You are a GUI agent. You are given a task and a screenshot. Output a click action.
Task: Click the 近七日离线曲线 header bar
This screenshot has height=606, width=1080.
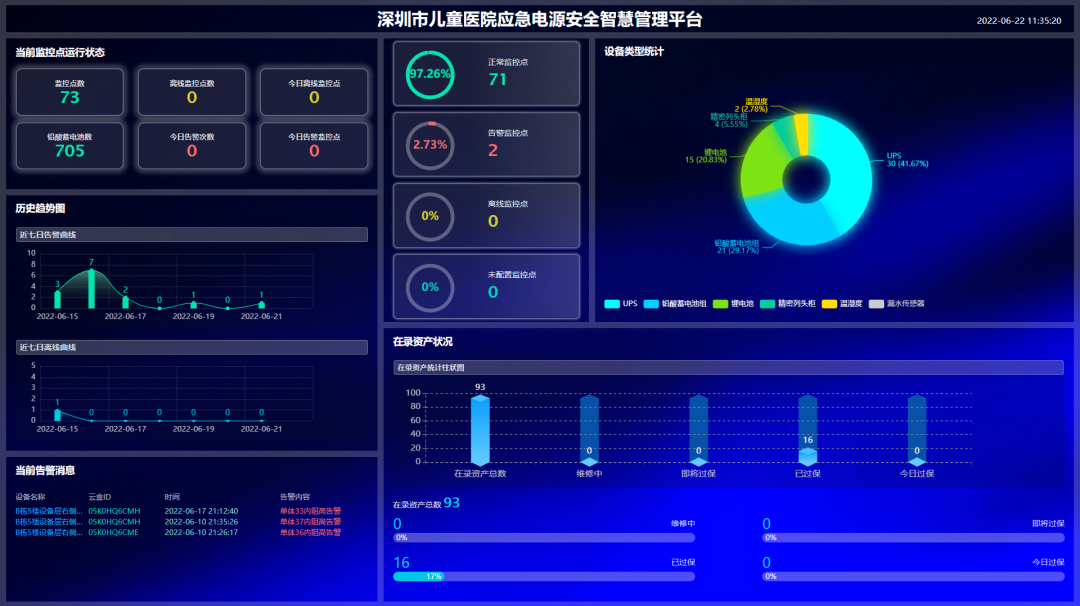[191, 348]
